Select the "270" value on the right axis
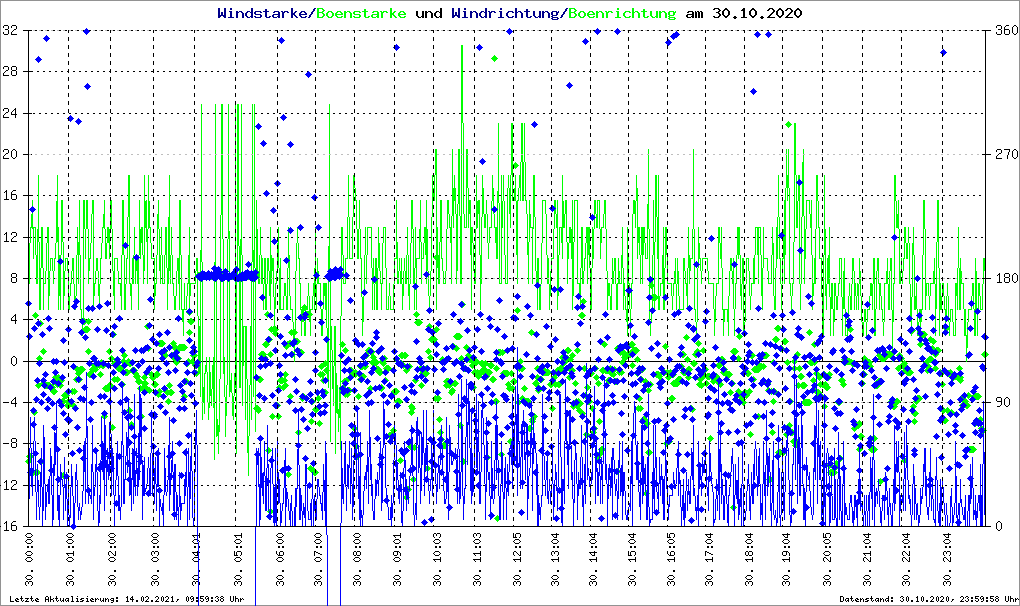Screen dimensions: 1020x606 (x=1005, y=155)
